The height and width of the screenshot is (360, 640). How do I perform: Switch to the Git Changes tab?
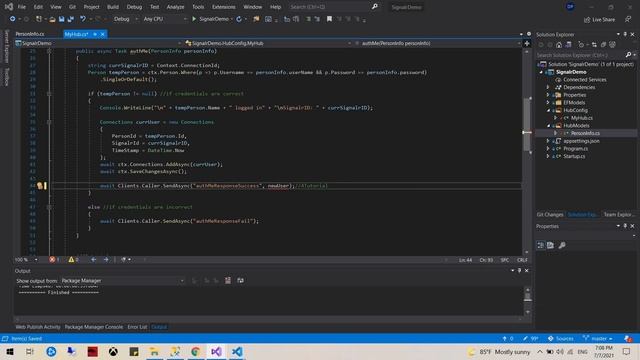pos(550,215)
